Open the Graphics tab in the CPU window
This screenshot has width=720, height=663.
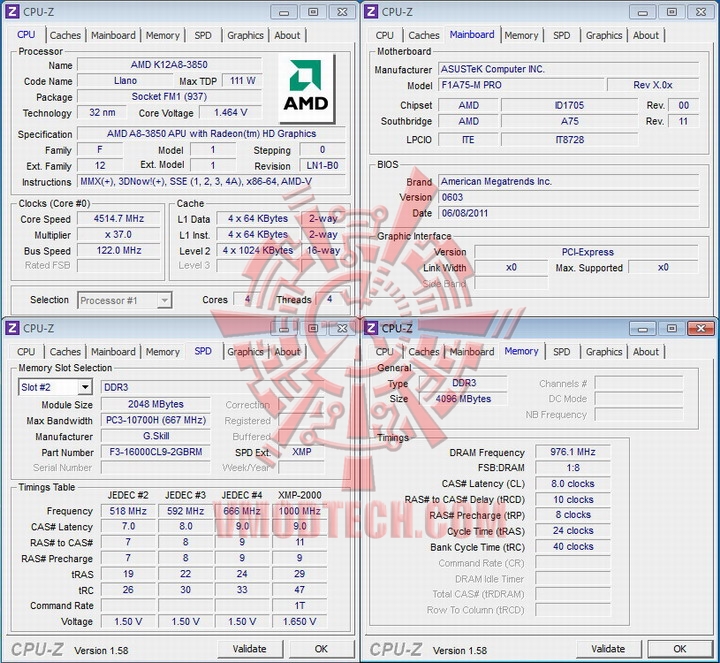point(245,35)
